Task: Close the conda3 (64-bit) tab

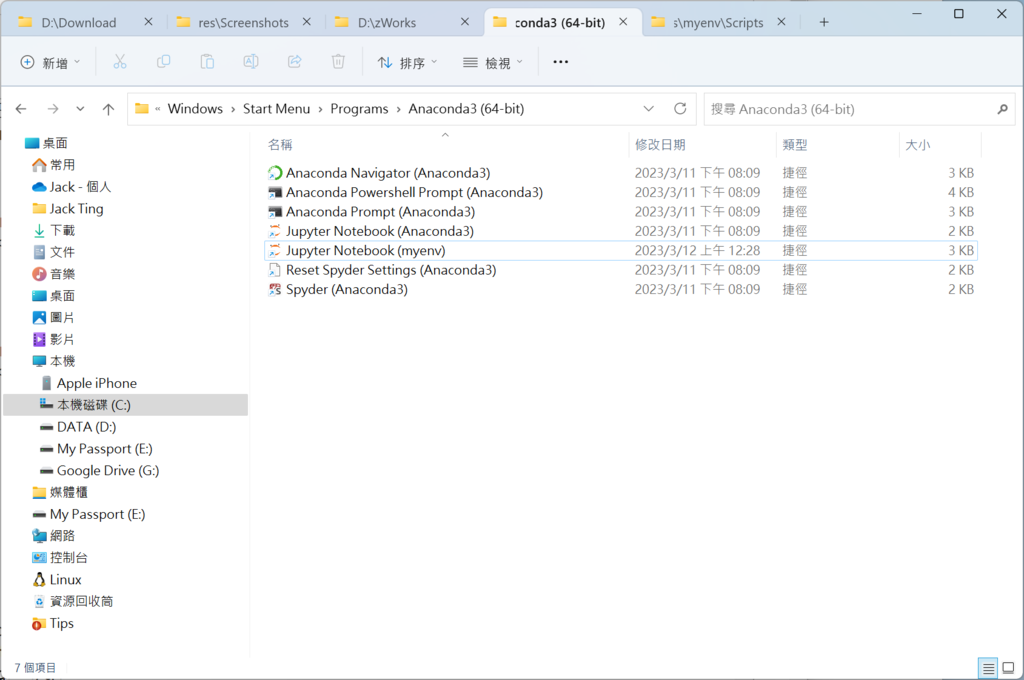Action: [623, 22]
